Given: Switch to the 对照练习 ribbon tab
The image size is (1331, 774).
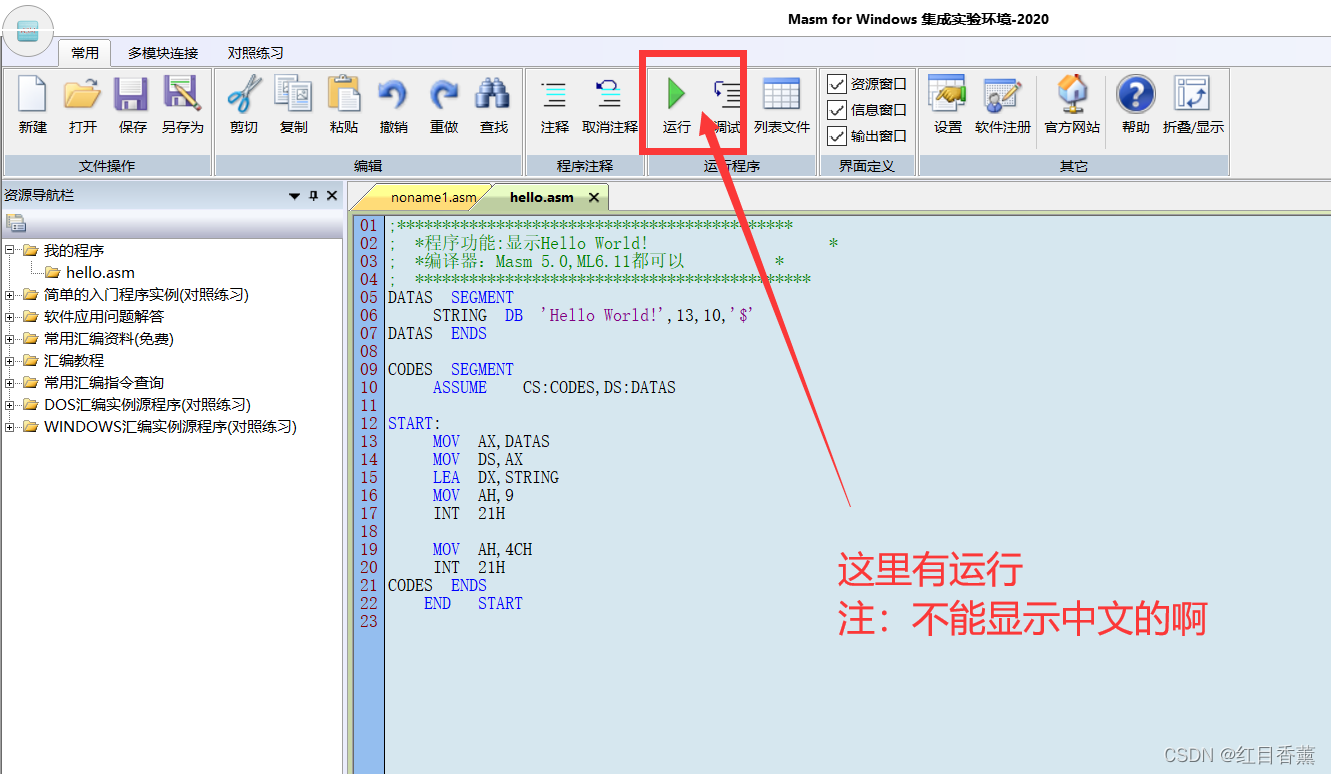Looking at the screenshot, I should point(256,53).
